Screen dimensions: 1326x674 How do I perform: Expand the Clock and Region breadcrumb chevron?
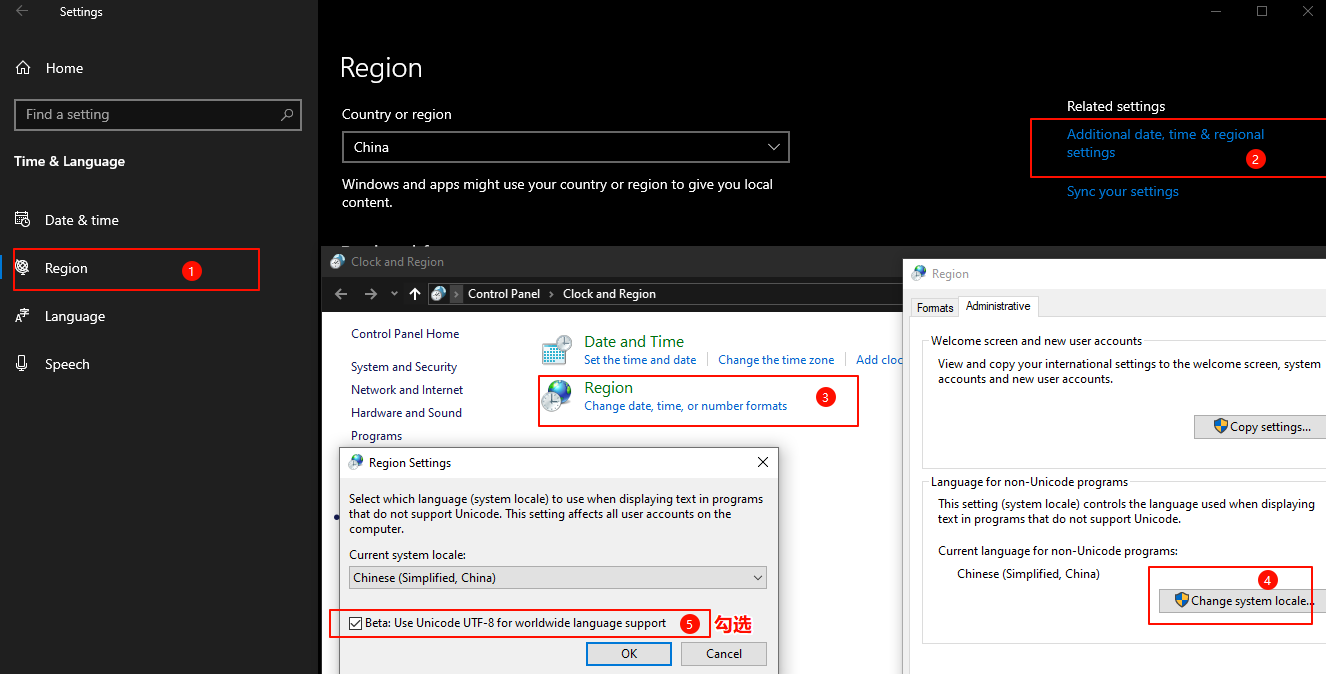pyautogui.click(x=552, y=294)
